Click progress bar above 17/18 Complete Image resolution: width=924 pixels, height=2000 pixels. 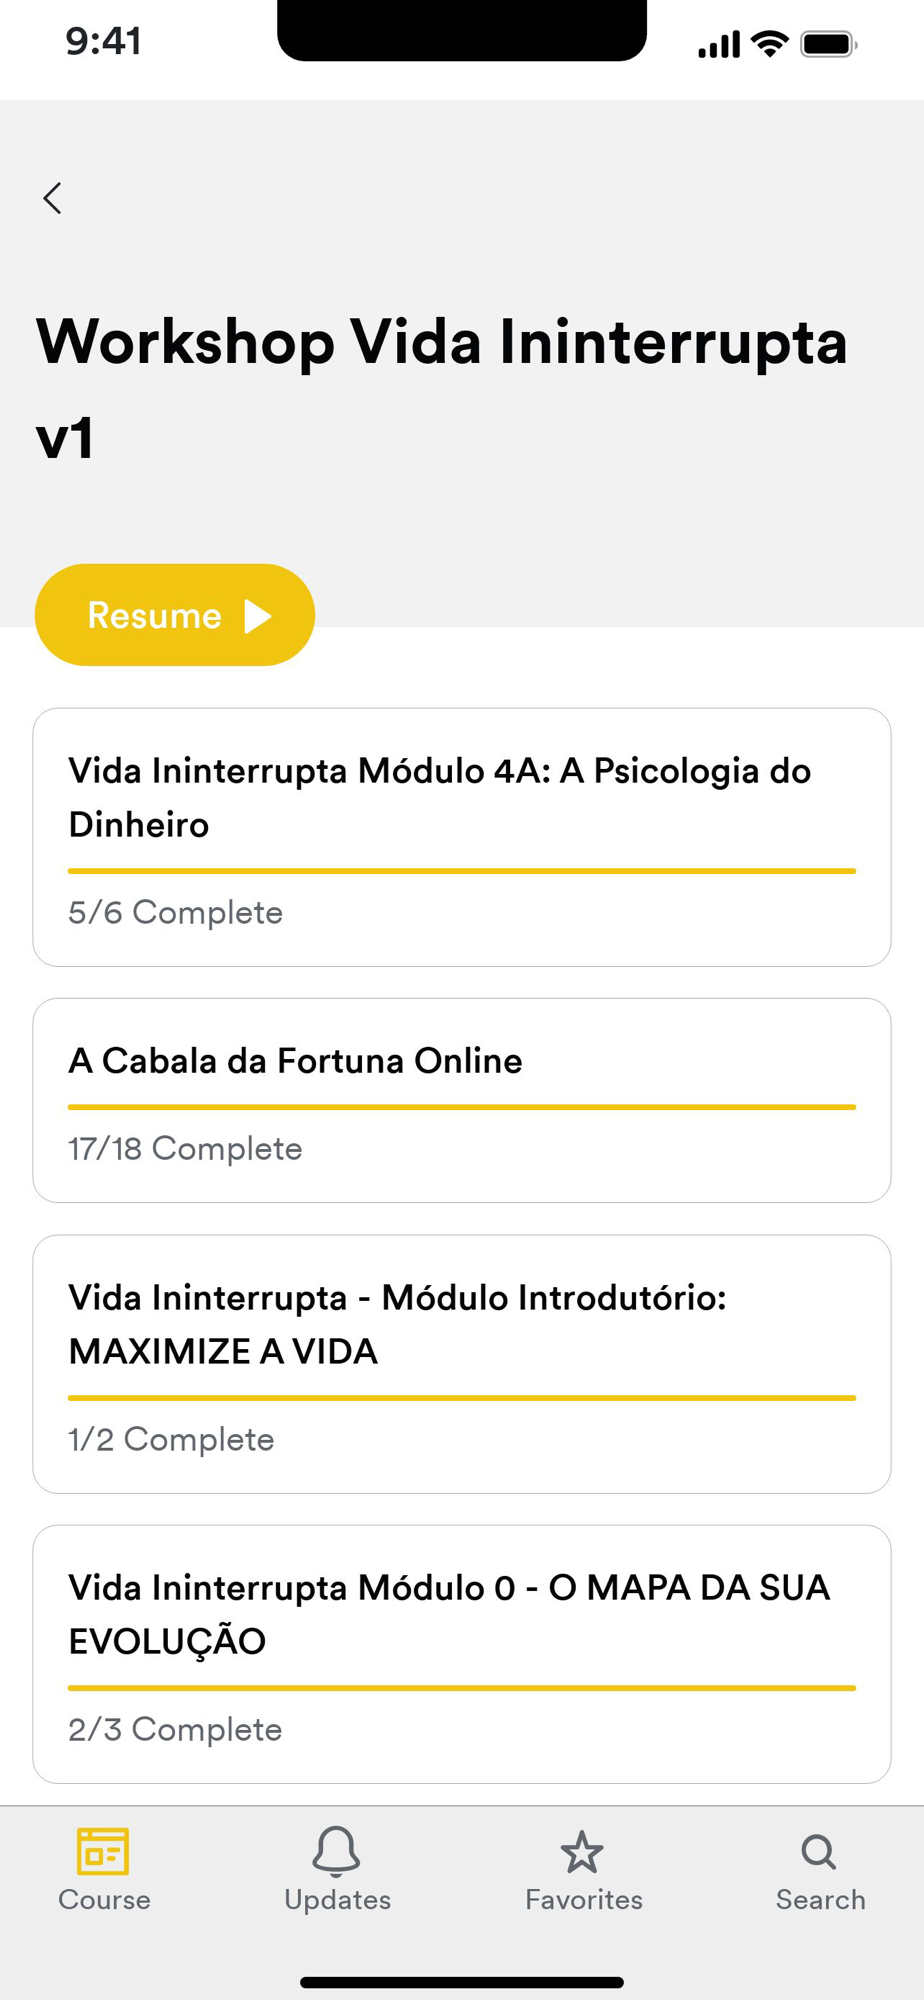[x=462, y=1107]
